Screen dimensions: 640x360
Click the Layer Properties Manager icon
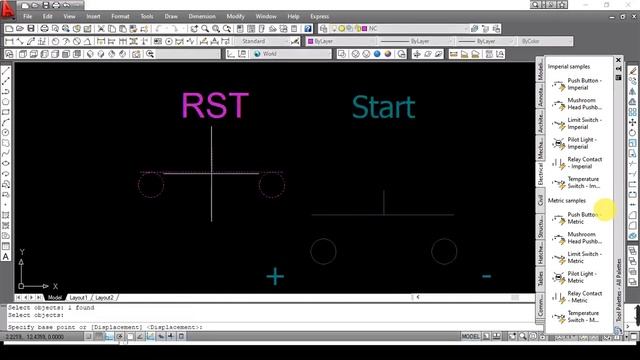pyautogui.click(x=324, y=29)
